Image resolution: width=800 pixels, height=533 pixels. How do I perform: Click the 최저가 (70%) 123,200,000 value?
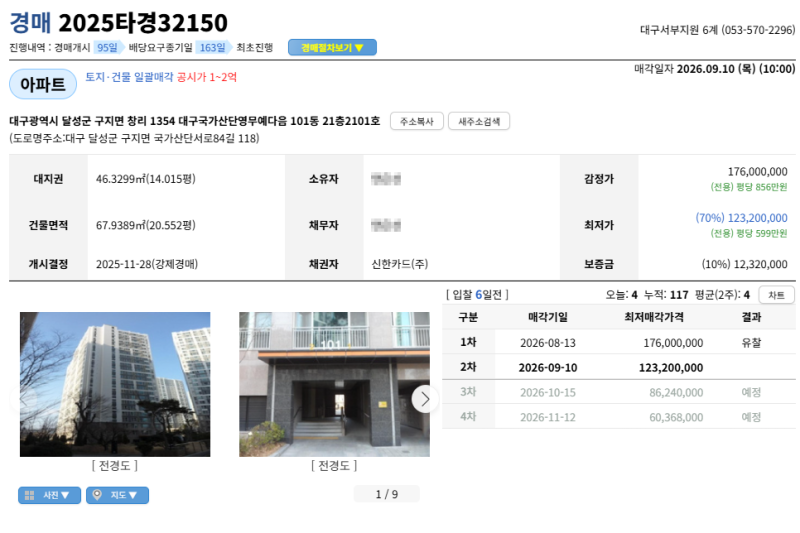(741, 218)
